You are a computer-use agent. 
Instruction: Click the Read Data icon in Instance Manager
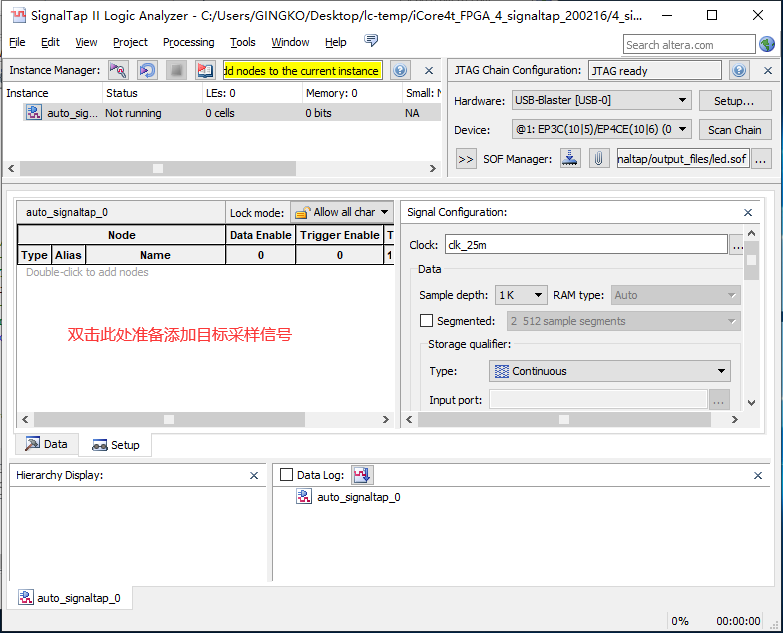click(205, 71)
